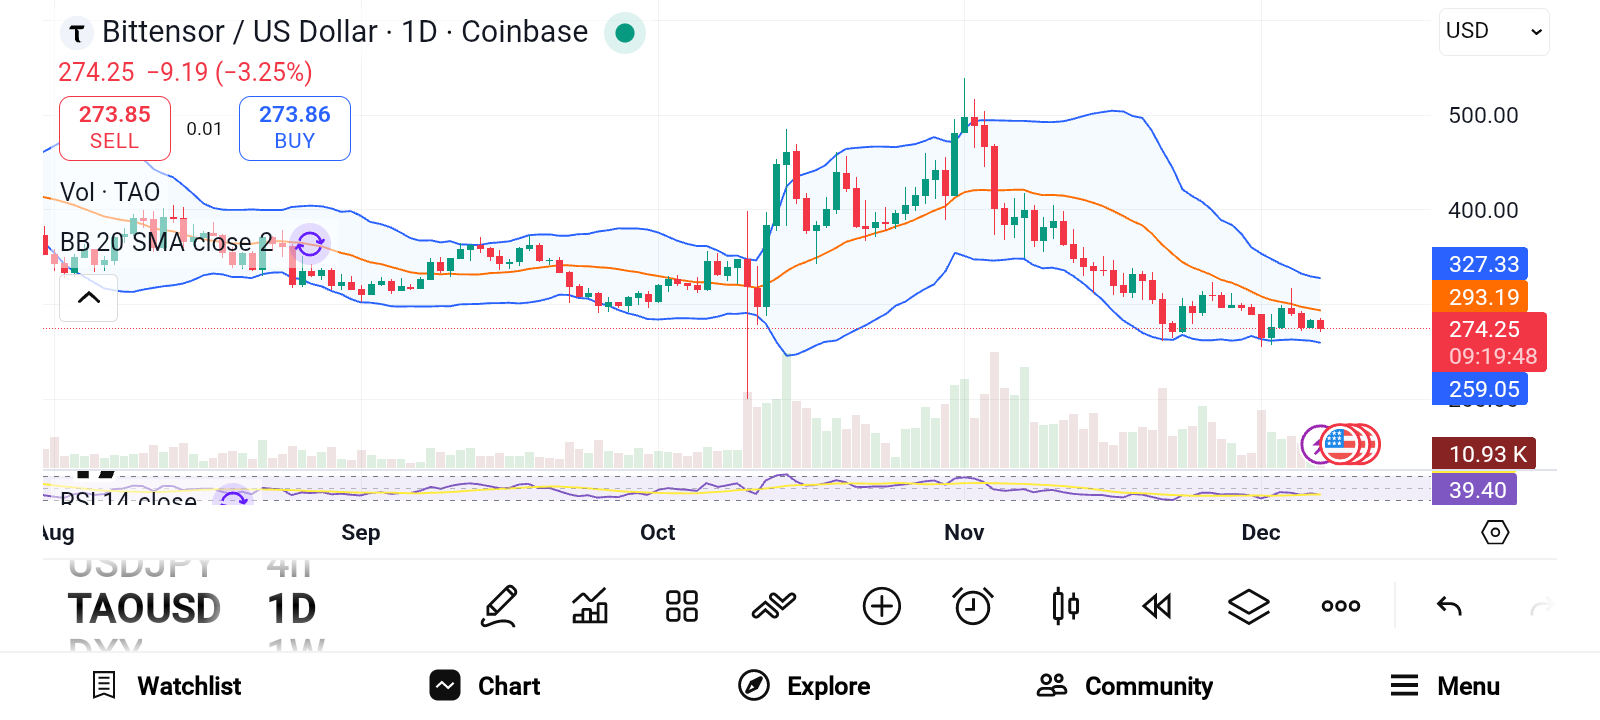Start bar replay with the rewind icon

(x=1157, y=605)
